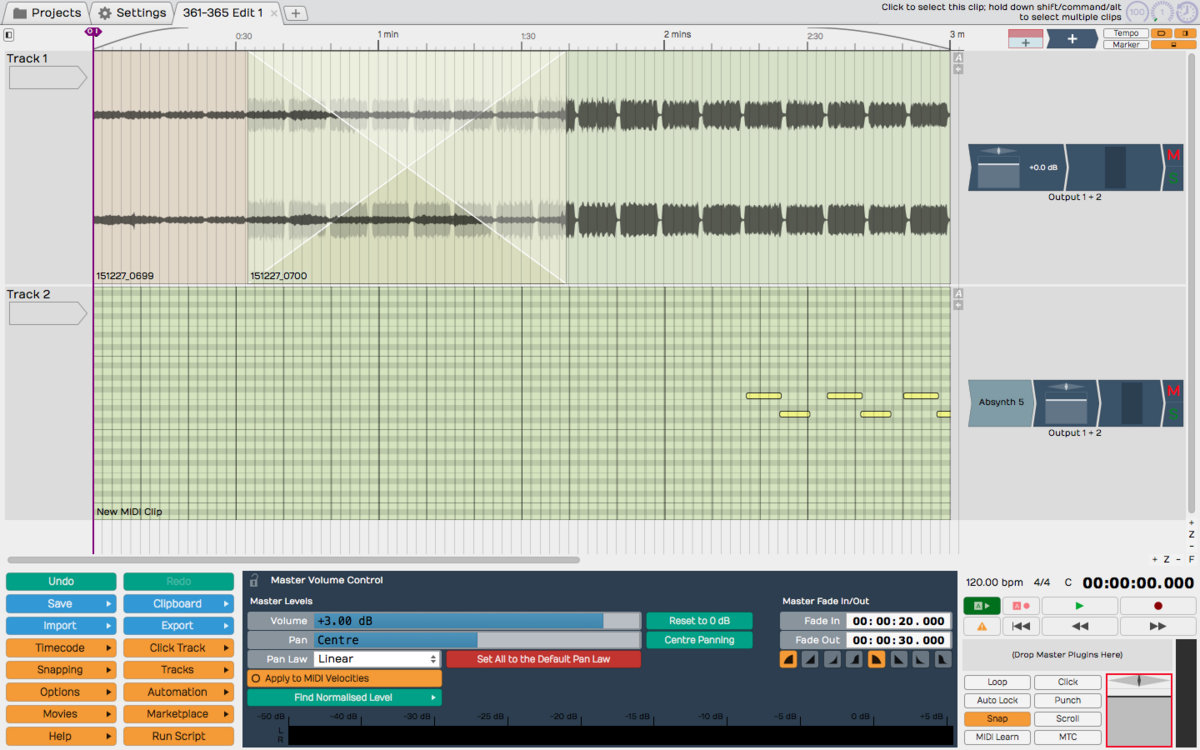
Task: Open the Export menu
Action: click(178, 626)
